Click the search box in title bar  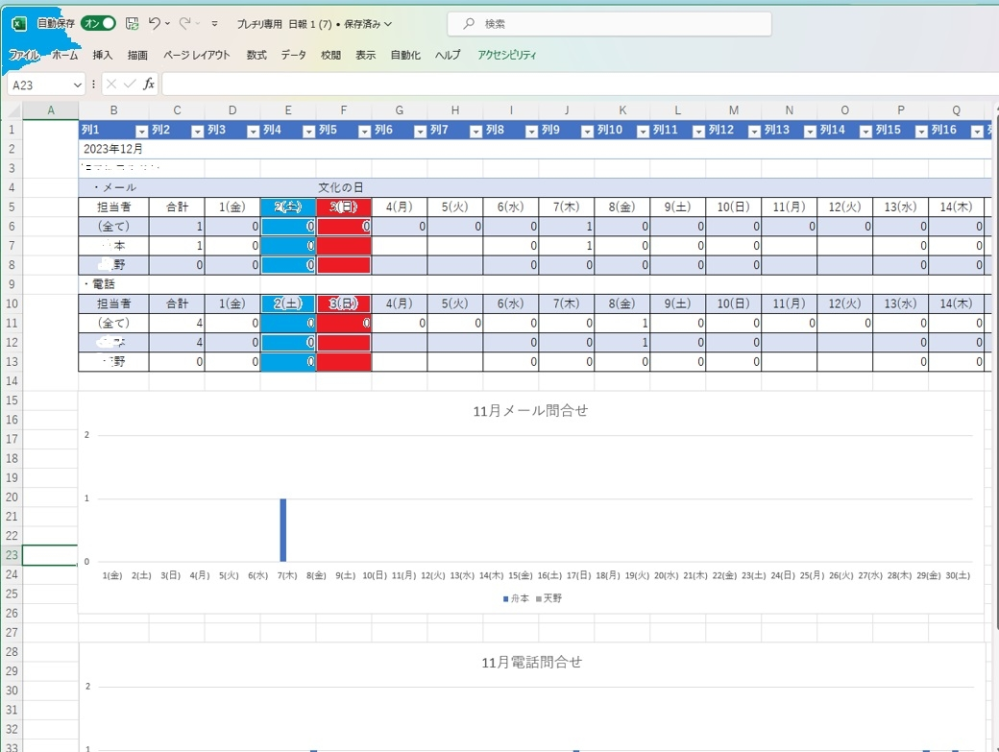(x=609, y=24)
